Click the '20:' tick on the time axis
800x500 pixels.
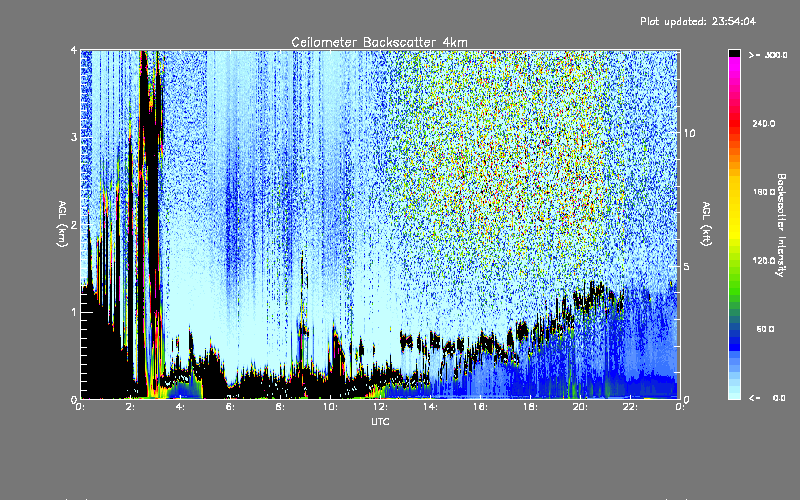click(x=580, y=407)
